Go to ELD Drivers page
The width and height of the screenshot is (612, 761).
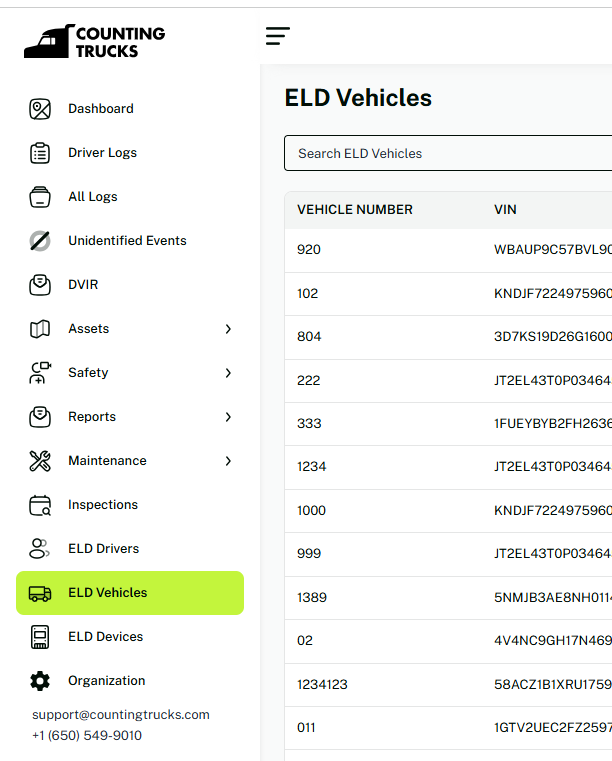103,549
